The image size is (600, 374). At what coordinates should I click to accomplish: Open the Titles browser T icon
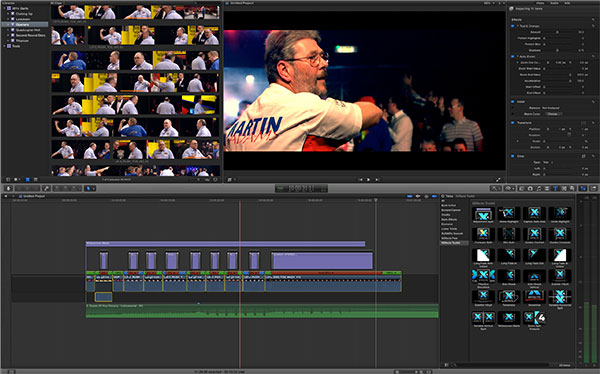[x=555, y=188]
